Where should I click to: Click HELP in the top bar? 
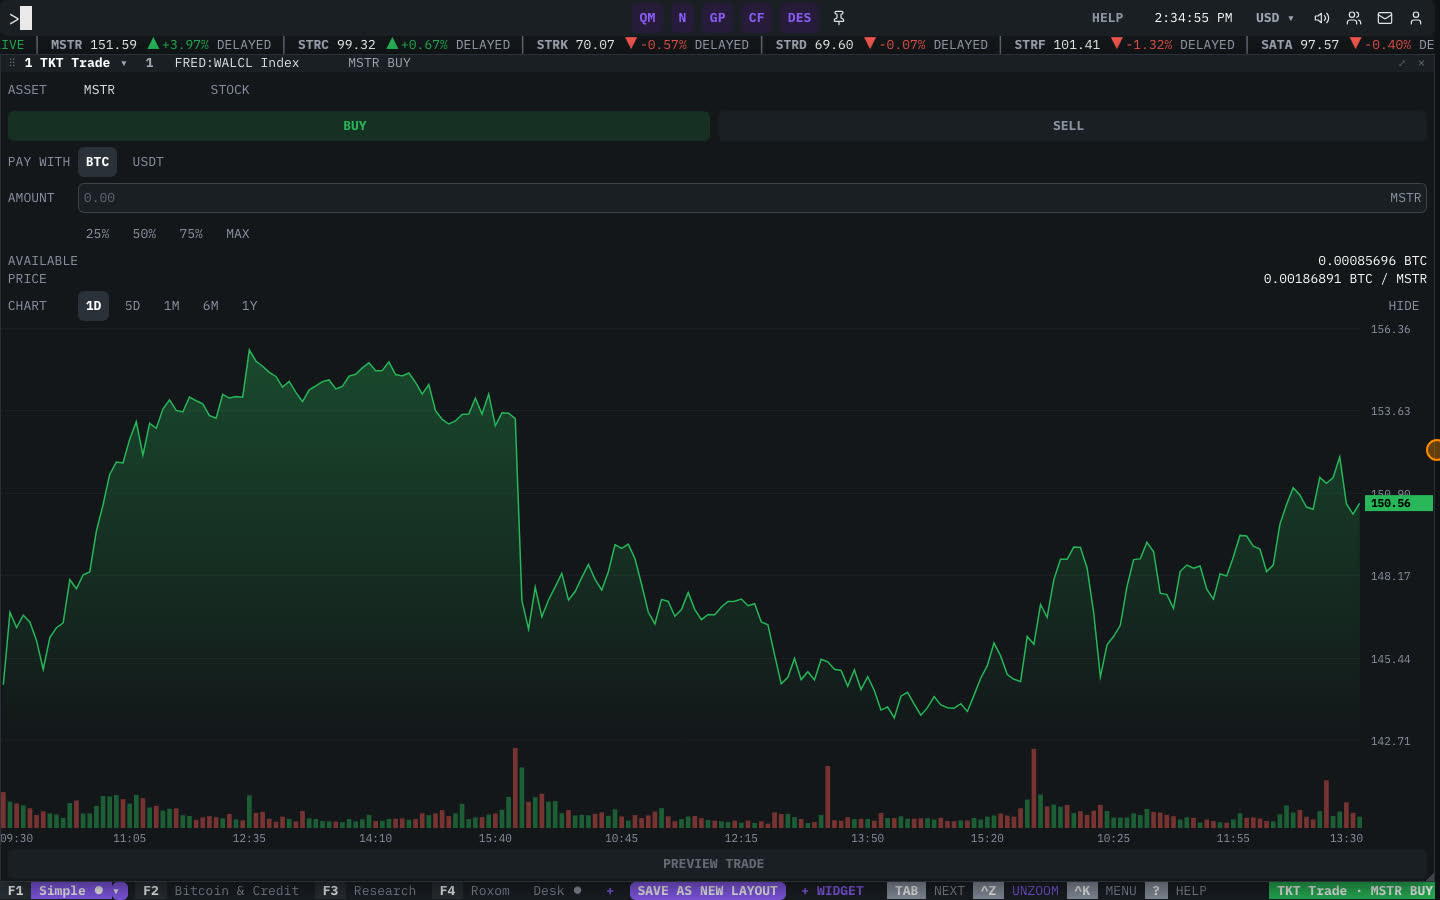(1107, 18)
